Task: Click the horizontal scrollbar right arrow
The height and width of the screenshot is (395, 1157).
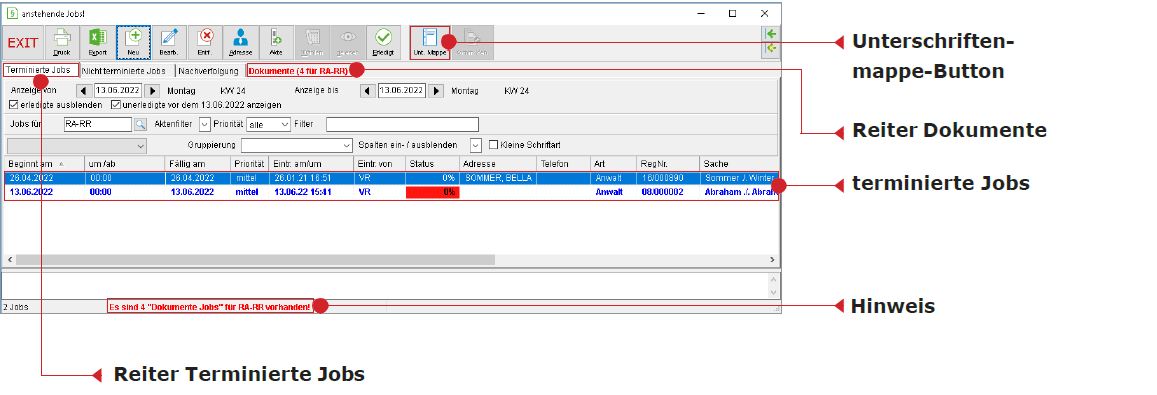Action: (772, 260)
